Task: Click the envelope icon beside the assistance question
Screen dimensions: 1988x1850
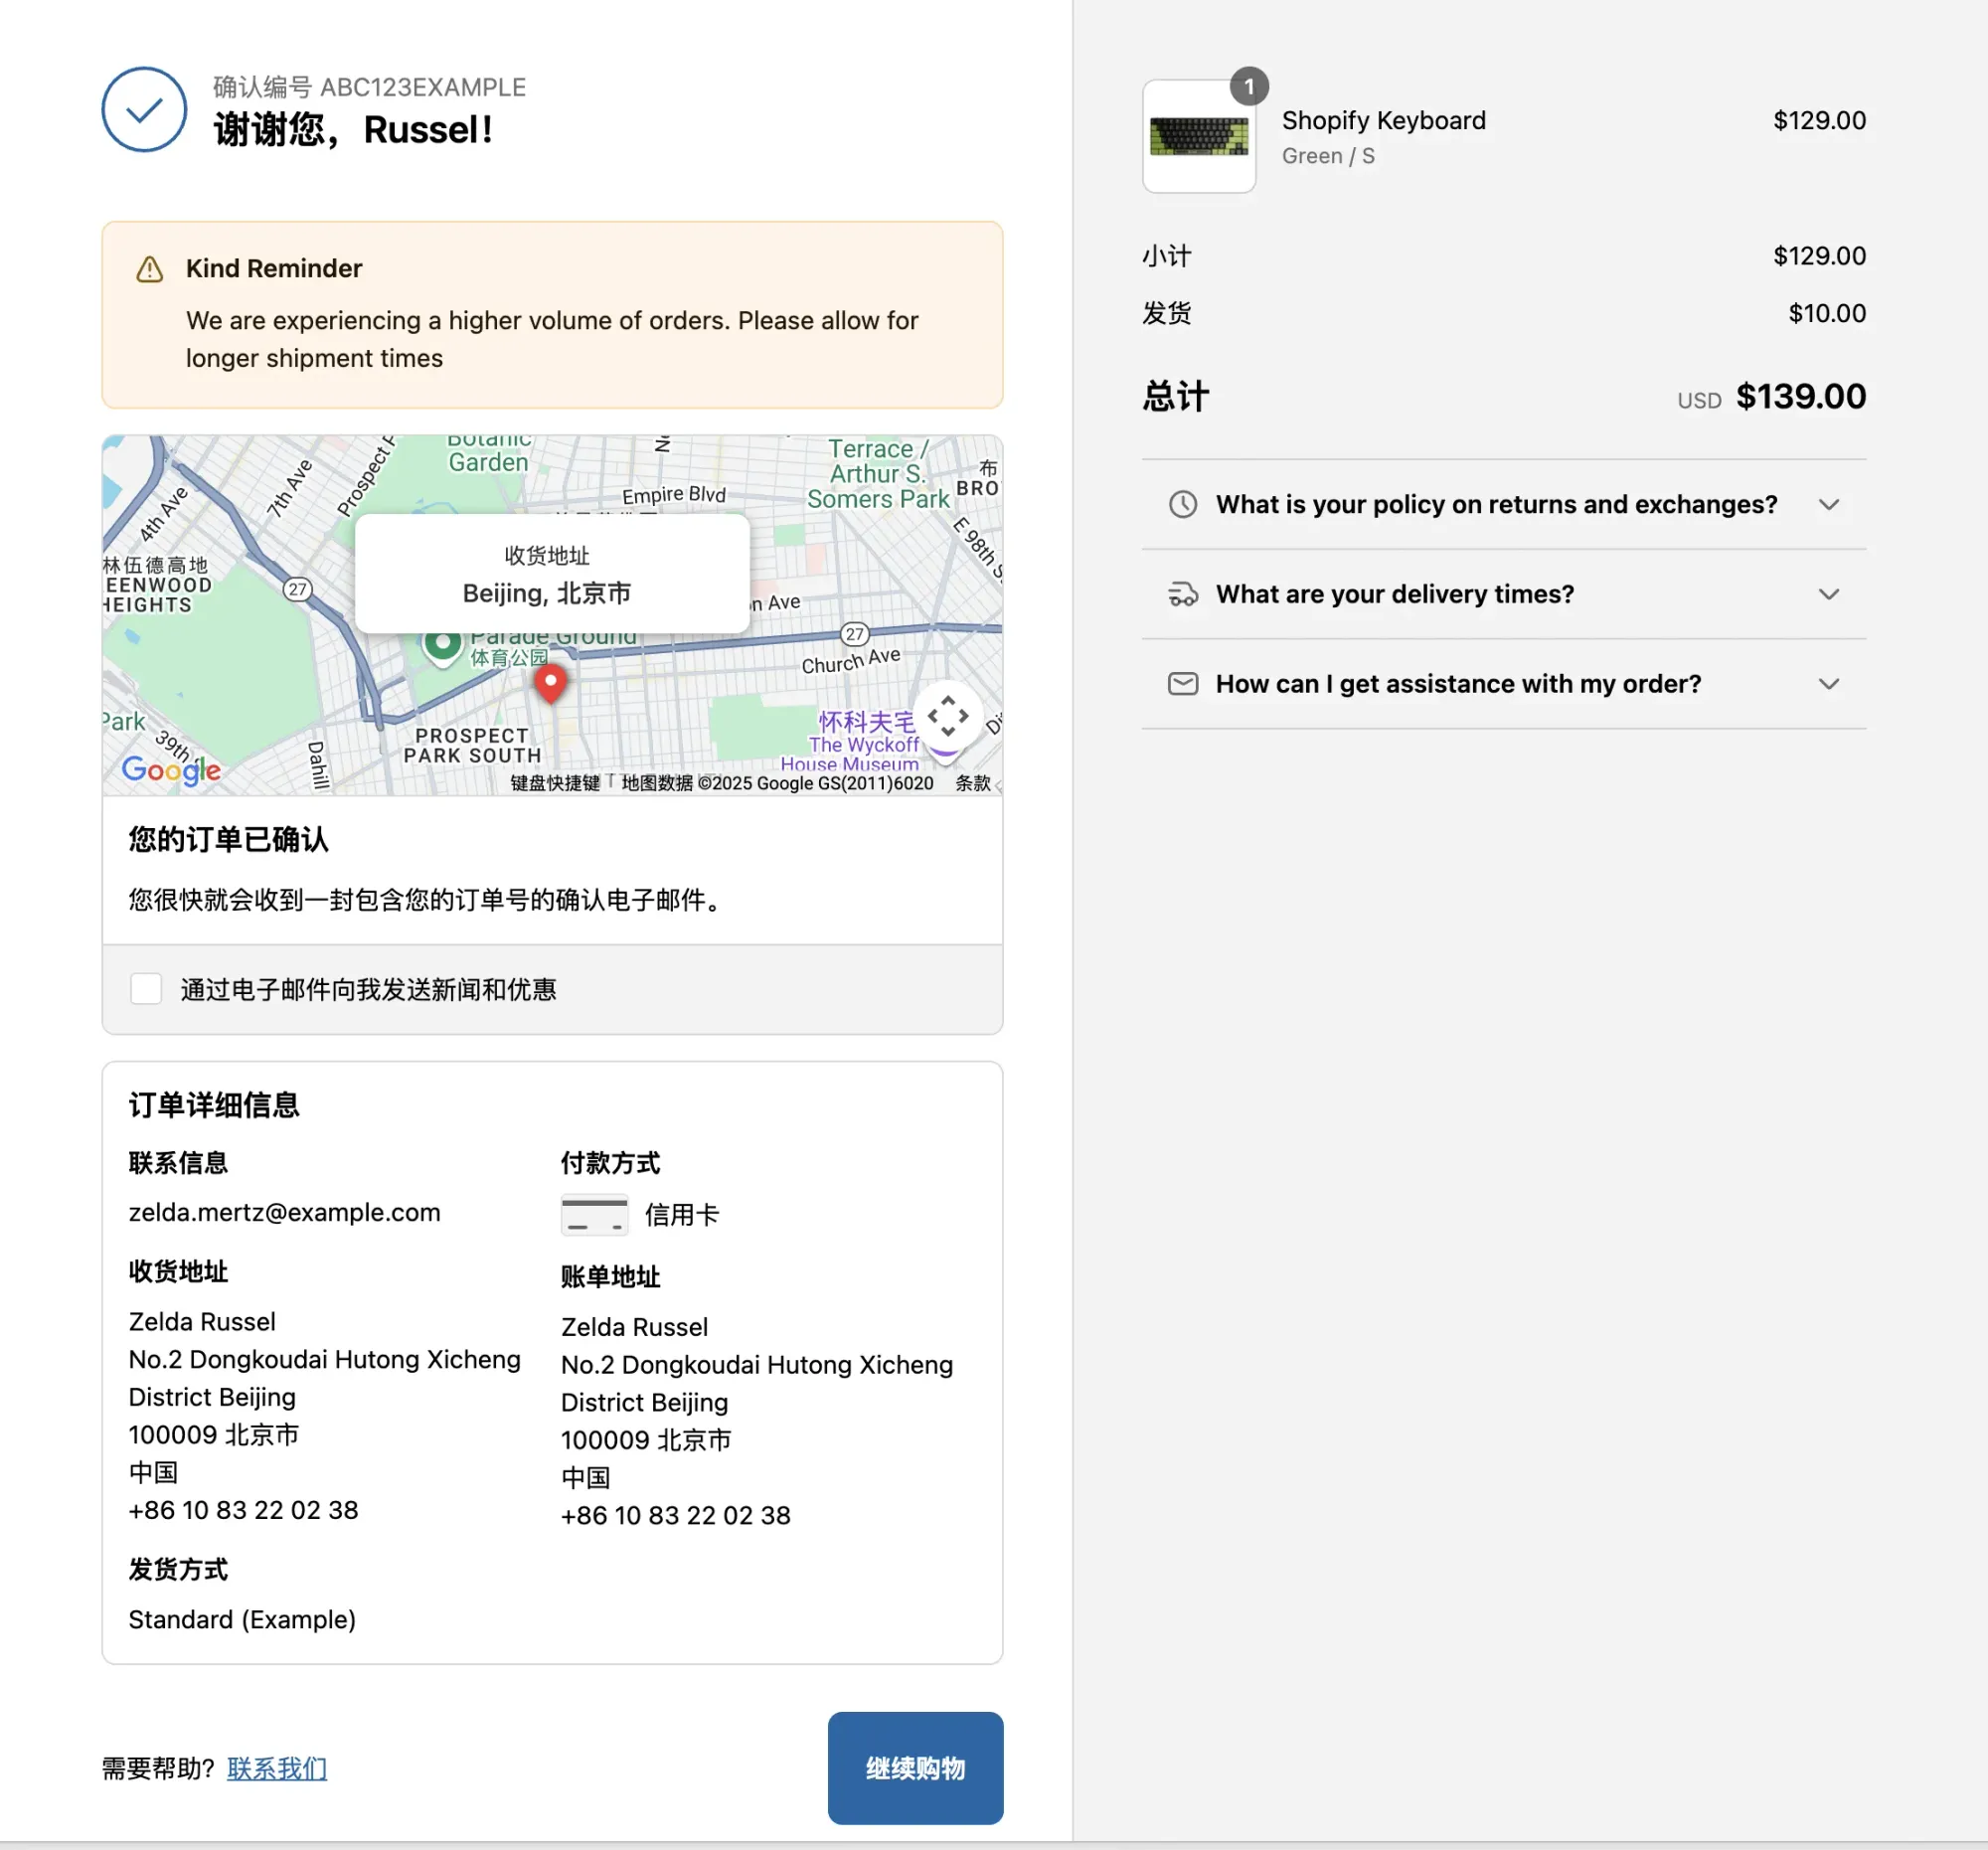Action: coord(1183,684)
